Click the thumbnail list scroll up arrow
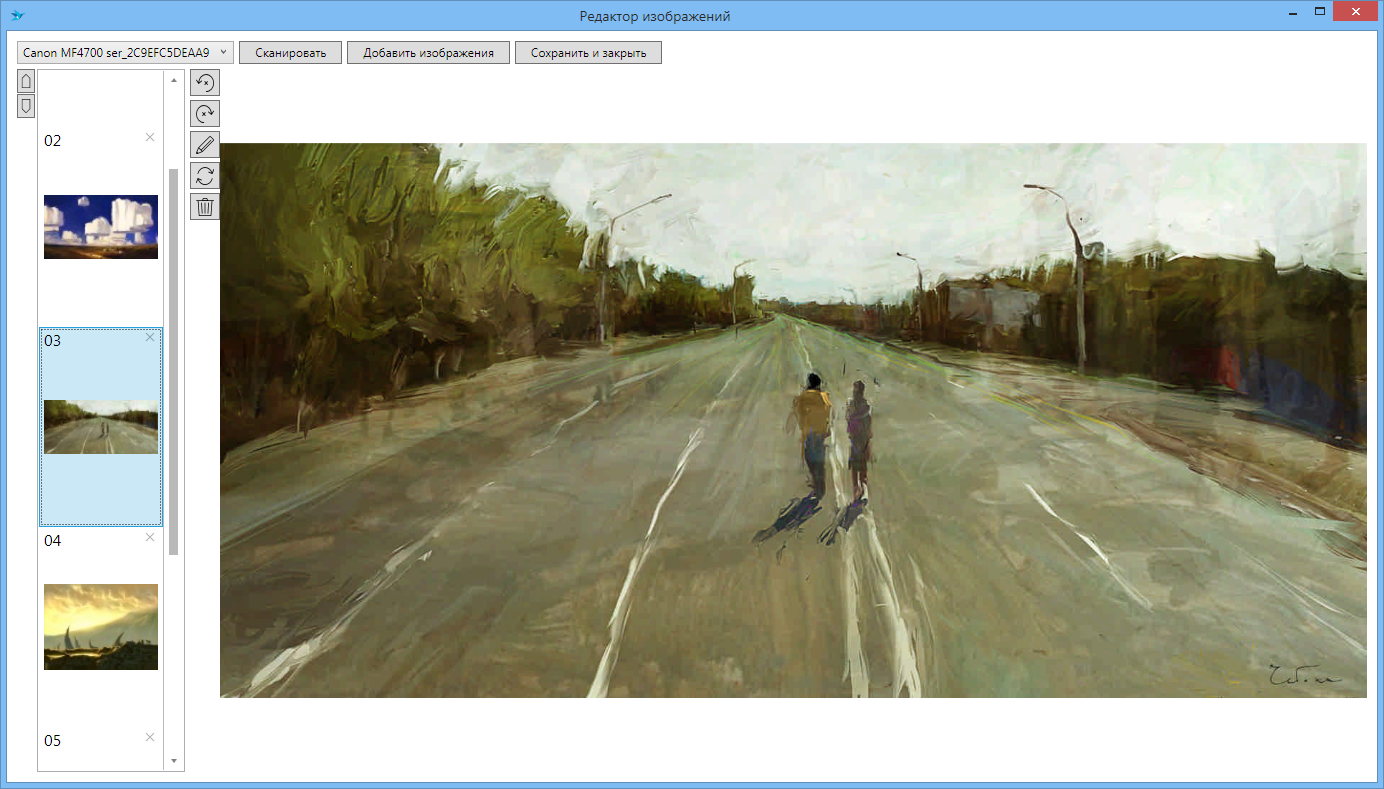 tap(174, 80)
